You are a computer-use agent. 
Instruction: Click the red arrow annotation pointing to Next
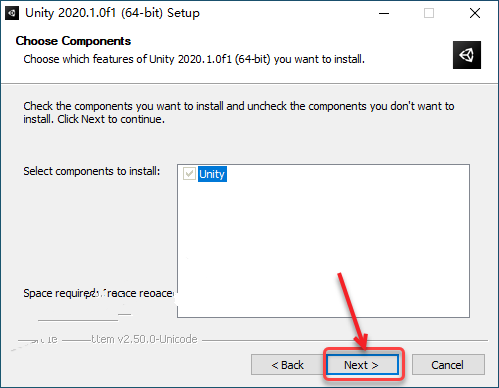click(352, 312)
